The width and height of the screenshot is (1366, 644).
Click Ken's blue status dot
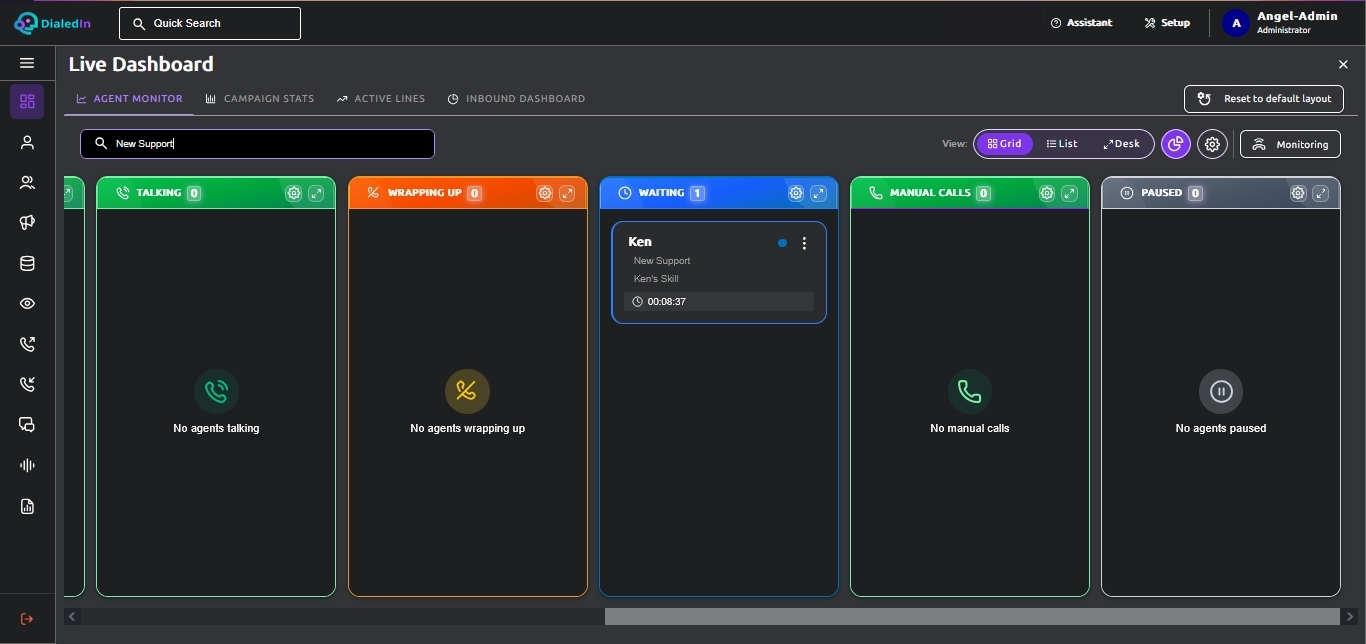tap(782, 243)
